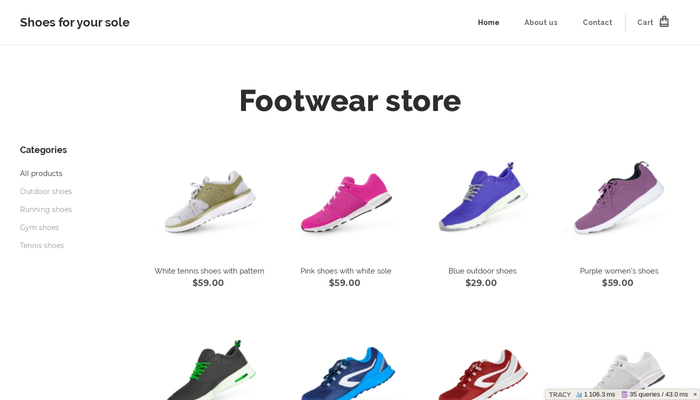Open the About us page
700x400 pixels.
pos(541,22)
